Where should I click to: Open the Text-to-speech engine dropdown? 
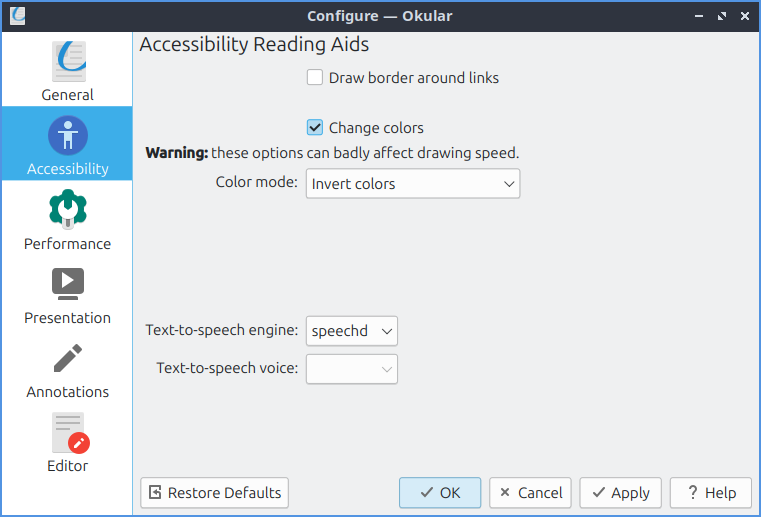tap(352, 331)
